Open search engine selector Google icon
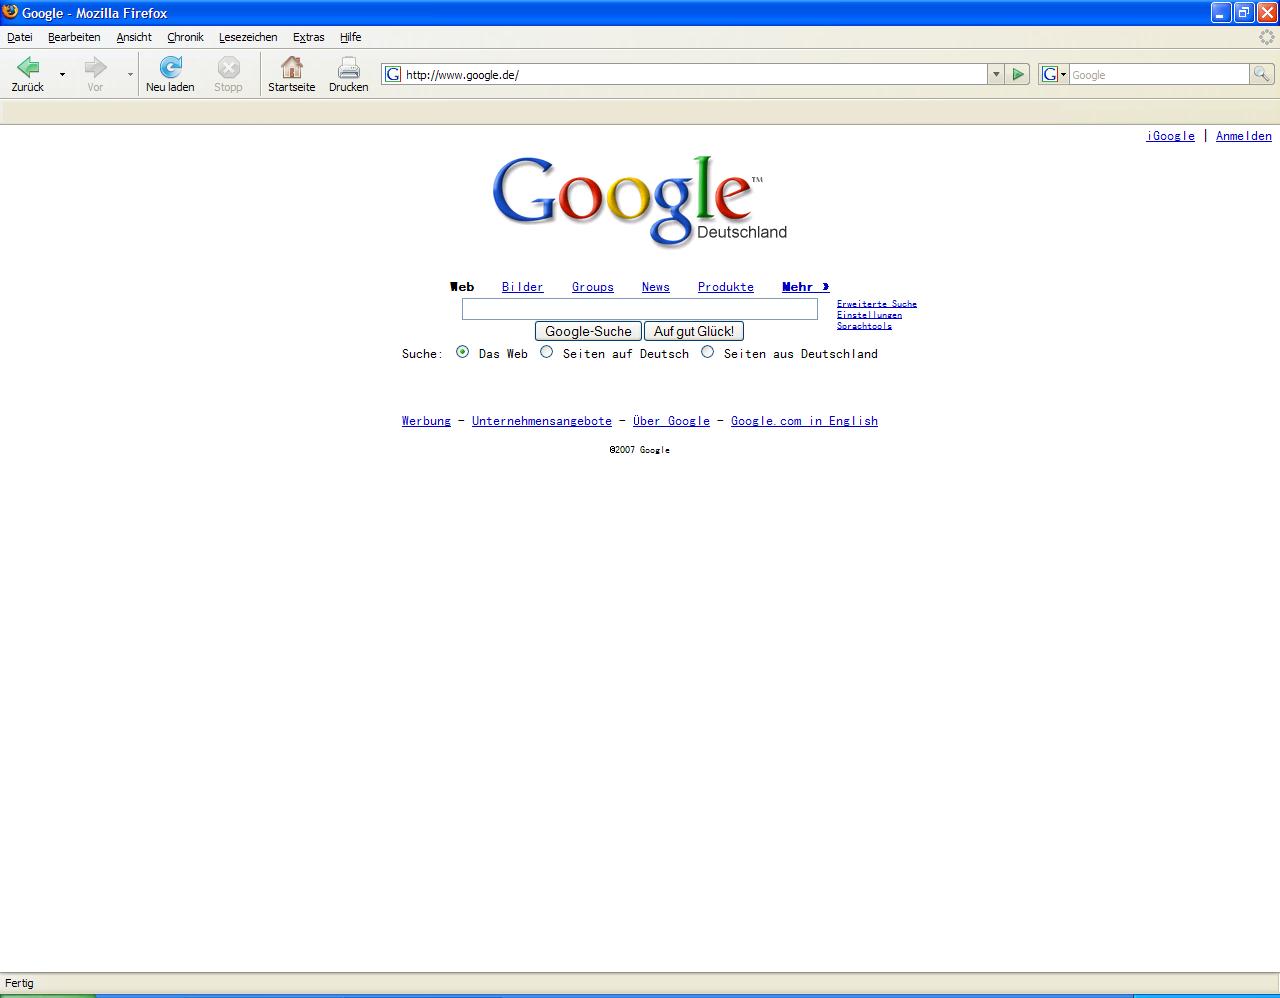 point(1054,74)
